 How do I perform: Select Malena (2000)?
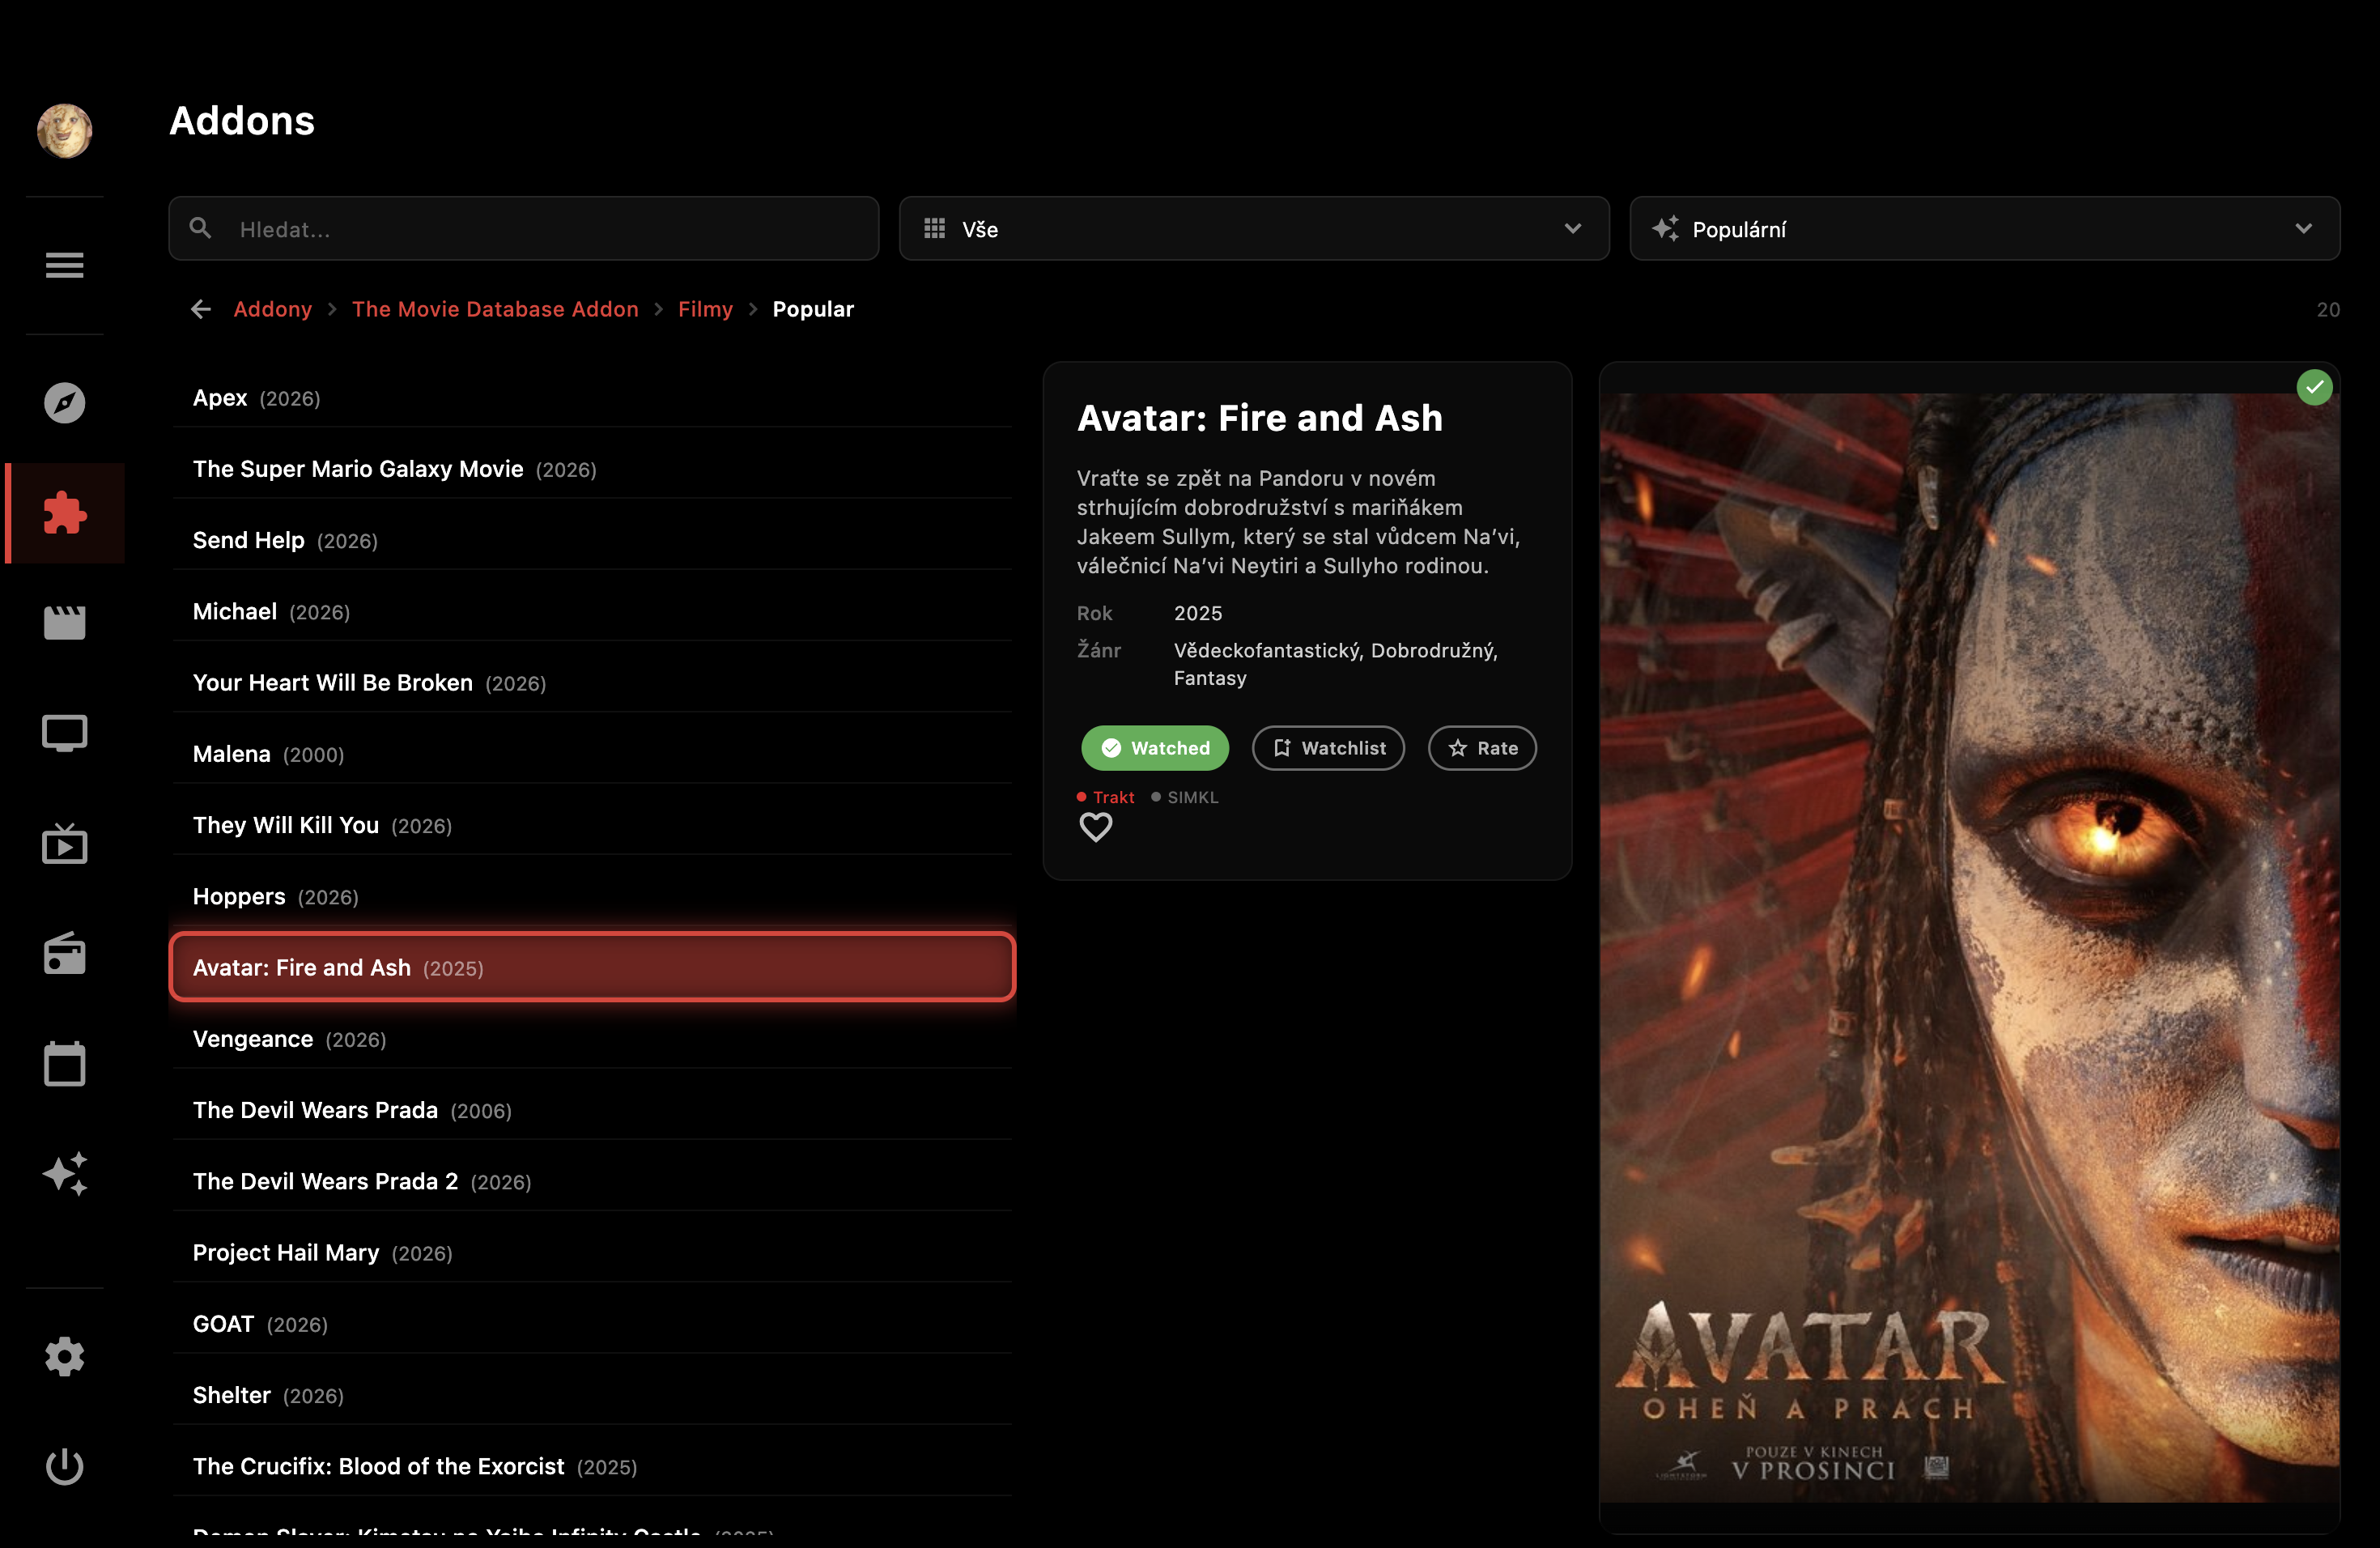click(x=592, y=753)
